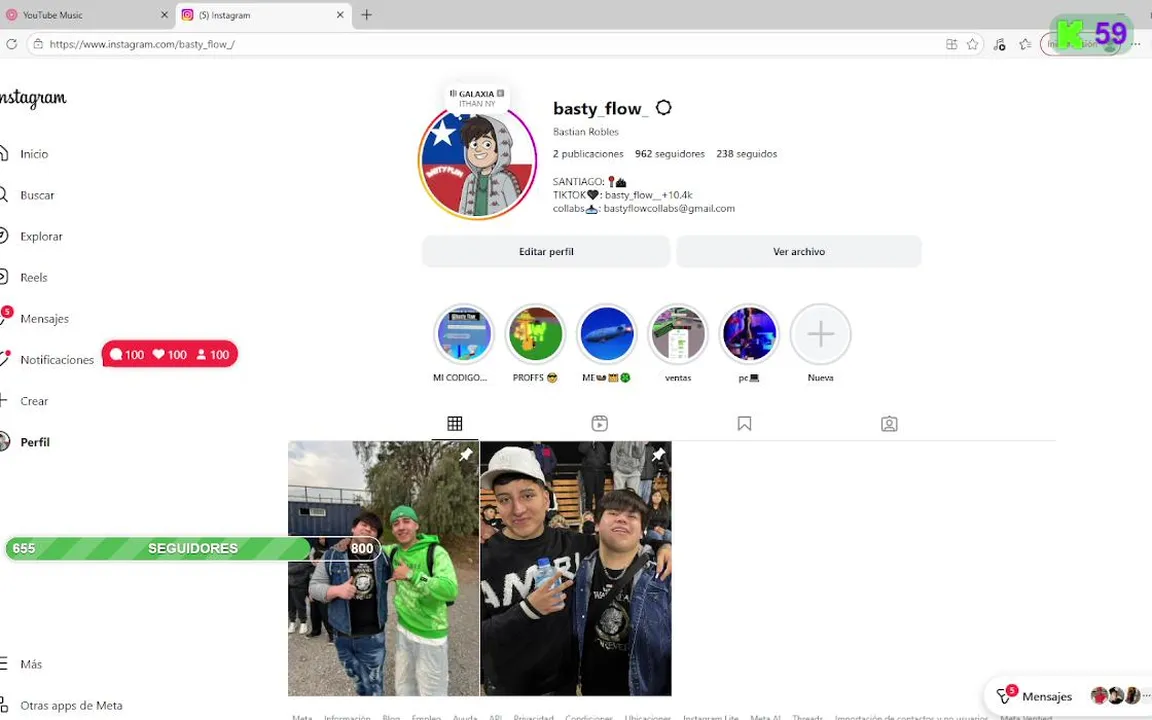Screen dimensions: 1152x720
Task: Add page to favorites star icon
Action: pyautogui.click(x=972, y=44)
